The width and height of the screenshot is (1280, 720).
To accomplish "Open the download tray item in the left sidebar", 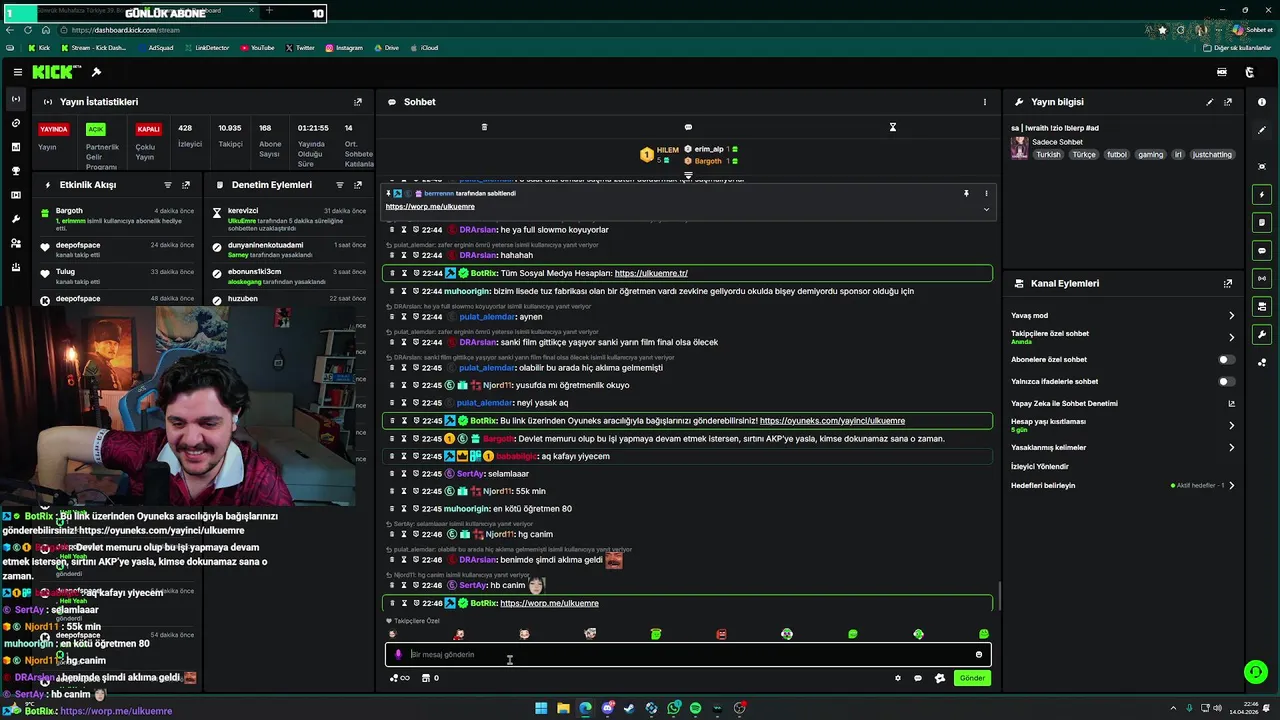I will pyautogui.click(x=15, y=267).
